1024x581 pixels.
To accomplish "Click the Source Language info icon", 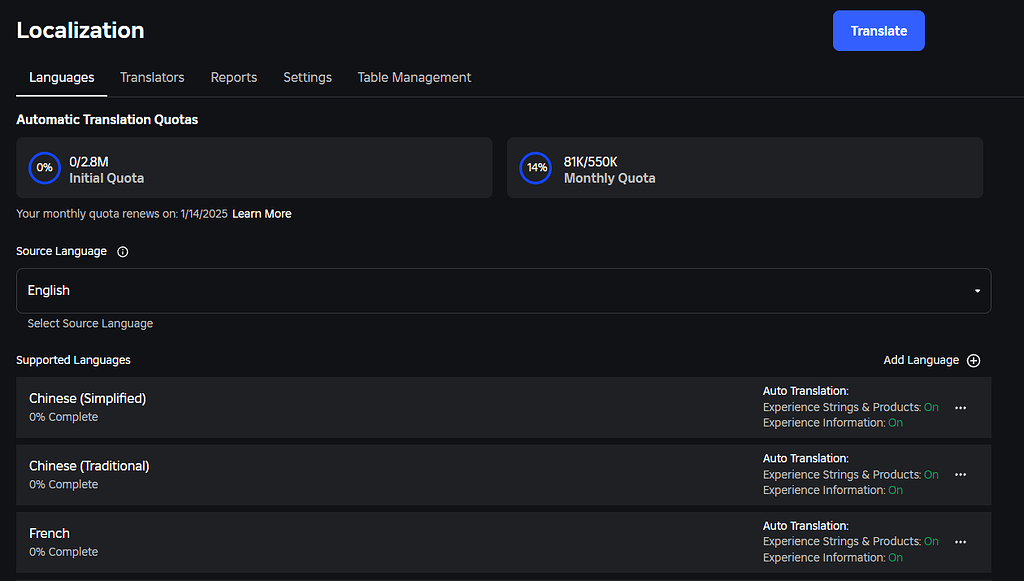I will tap(123, 252).
